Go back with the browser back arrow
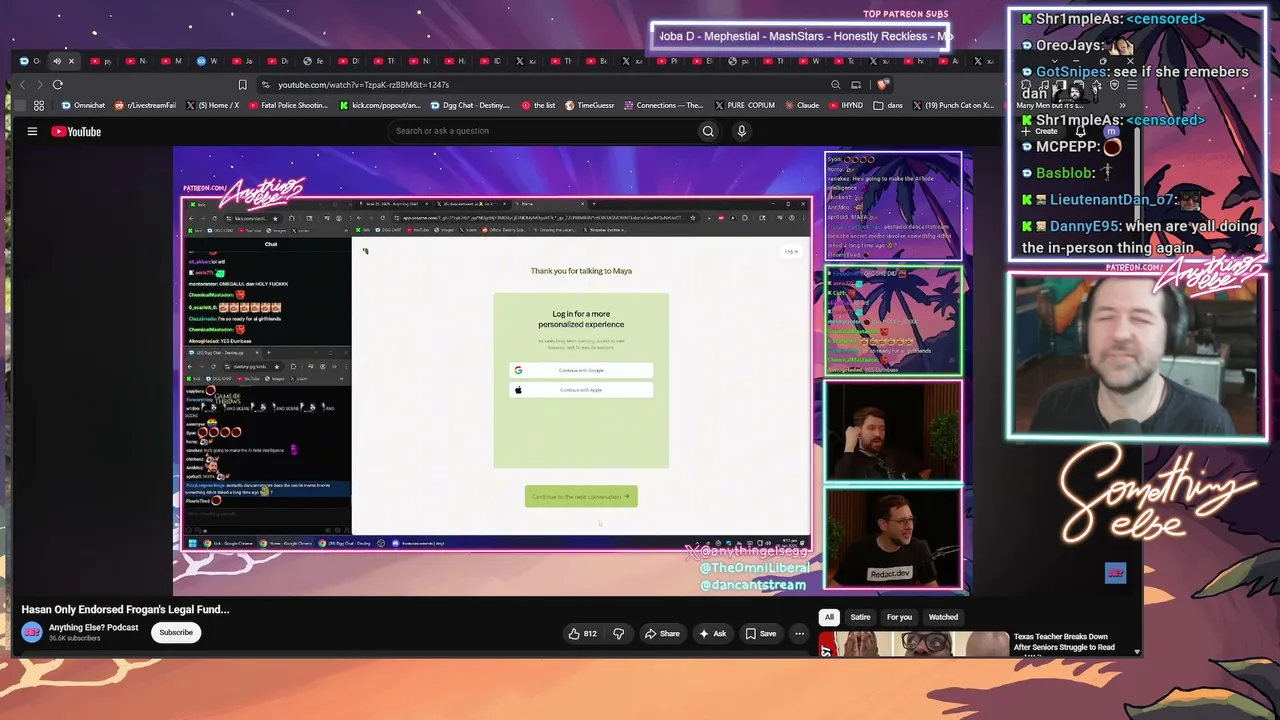The height and width of the screenshot is (720, 1280). click(22, 85)
